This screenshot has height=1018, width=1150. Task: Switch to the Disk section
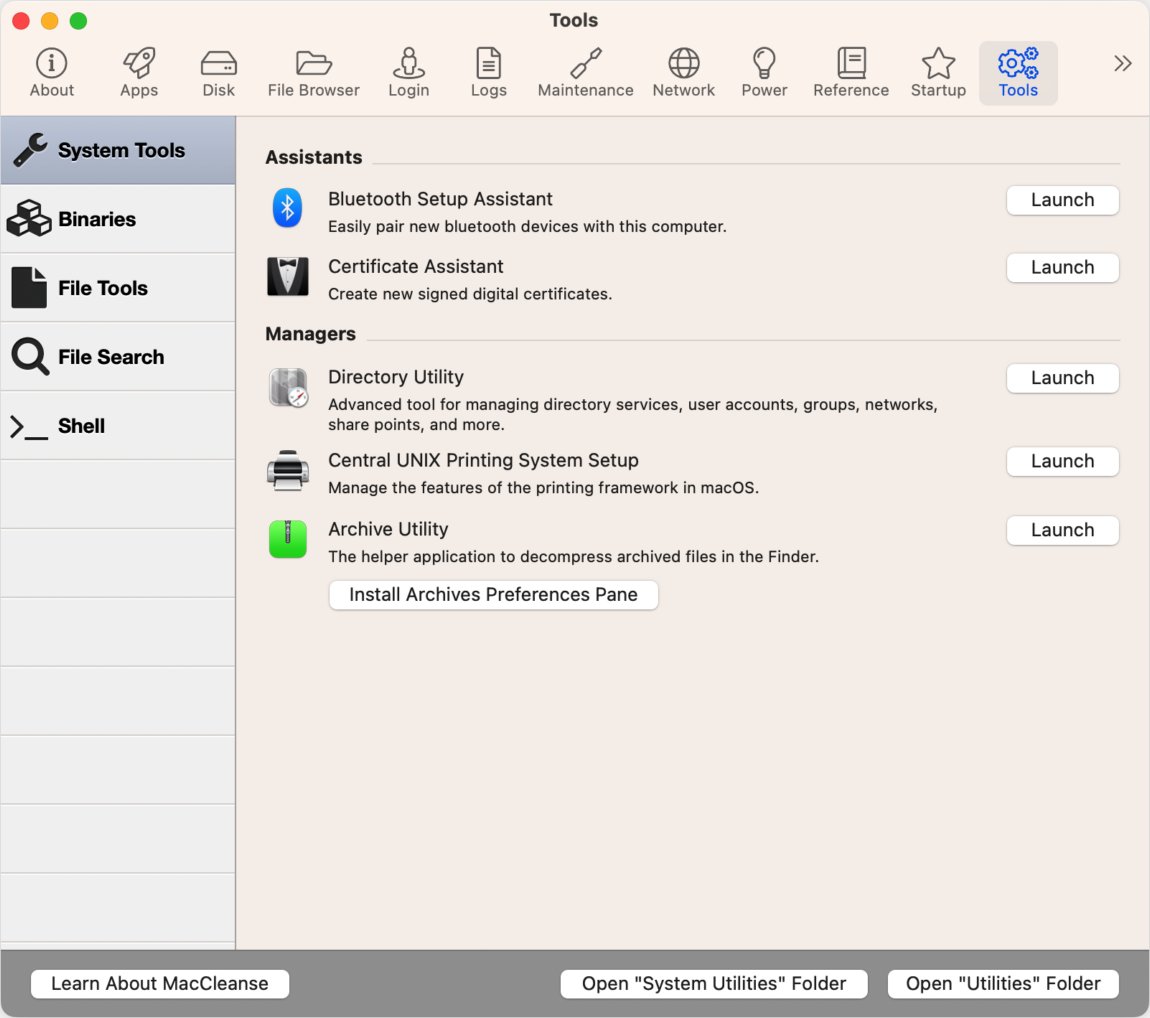coord(219,73)
